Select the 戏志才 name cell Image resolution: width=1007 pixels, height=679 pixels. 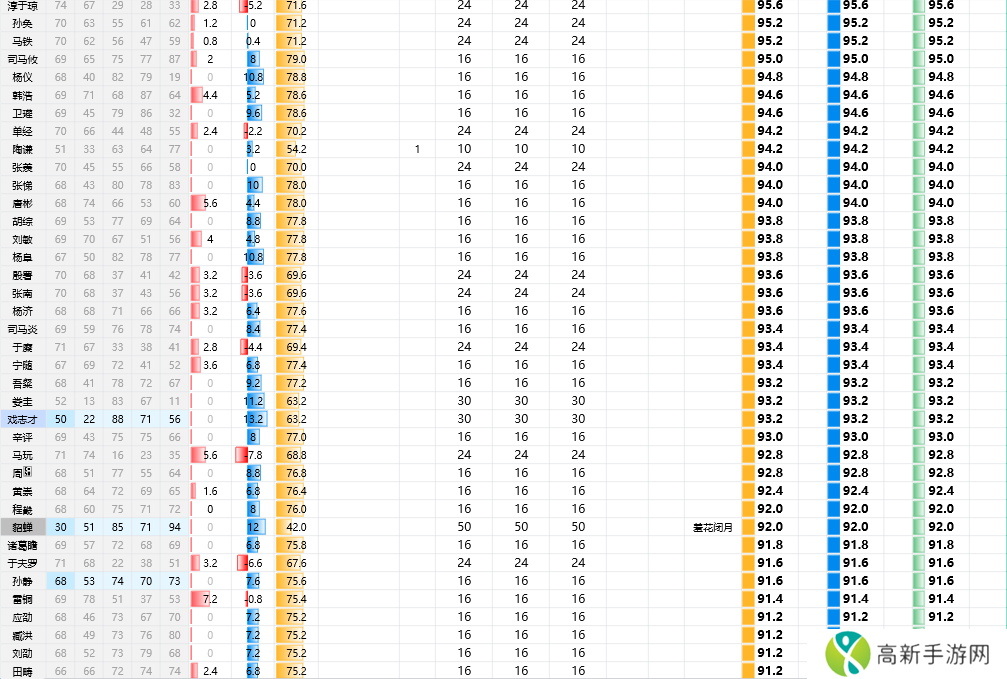point(22,419)
